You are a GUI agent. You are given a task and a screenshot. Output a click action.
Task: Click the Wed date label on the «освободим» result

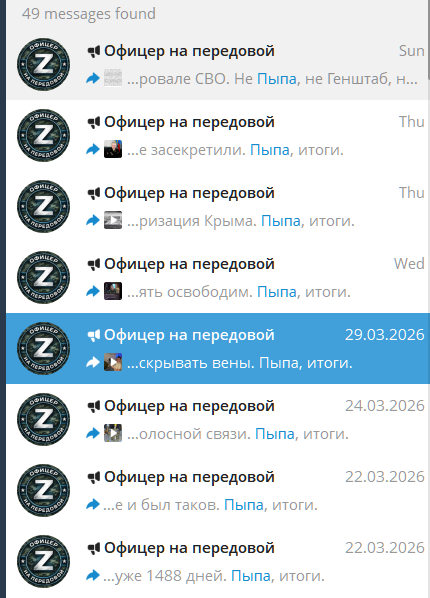coord(409,264)
